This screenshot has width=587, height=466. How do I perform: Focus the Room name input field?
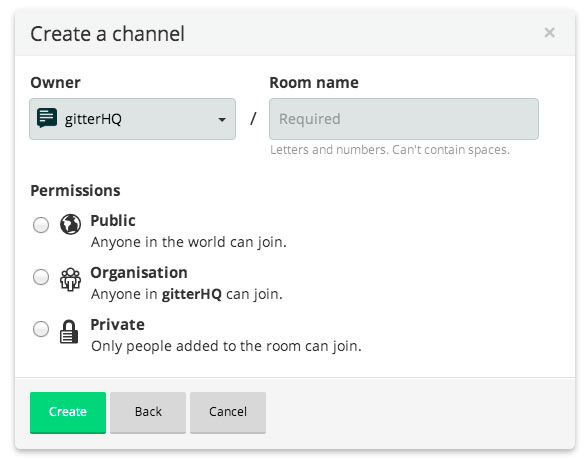[x=404, y=119]
